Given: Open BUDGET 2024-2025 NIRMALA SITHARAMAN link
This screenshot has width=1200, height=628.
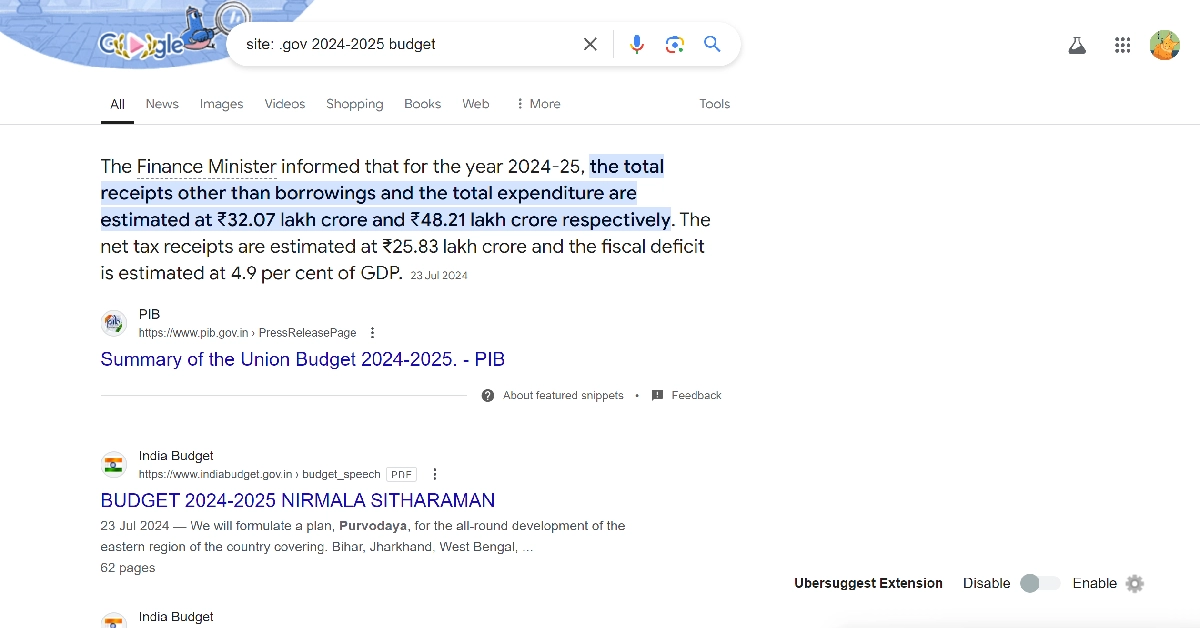Looking at the screenshot, I should (297, 500).
